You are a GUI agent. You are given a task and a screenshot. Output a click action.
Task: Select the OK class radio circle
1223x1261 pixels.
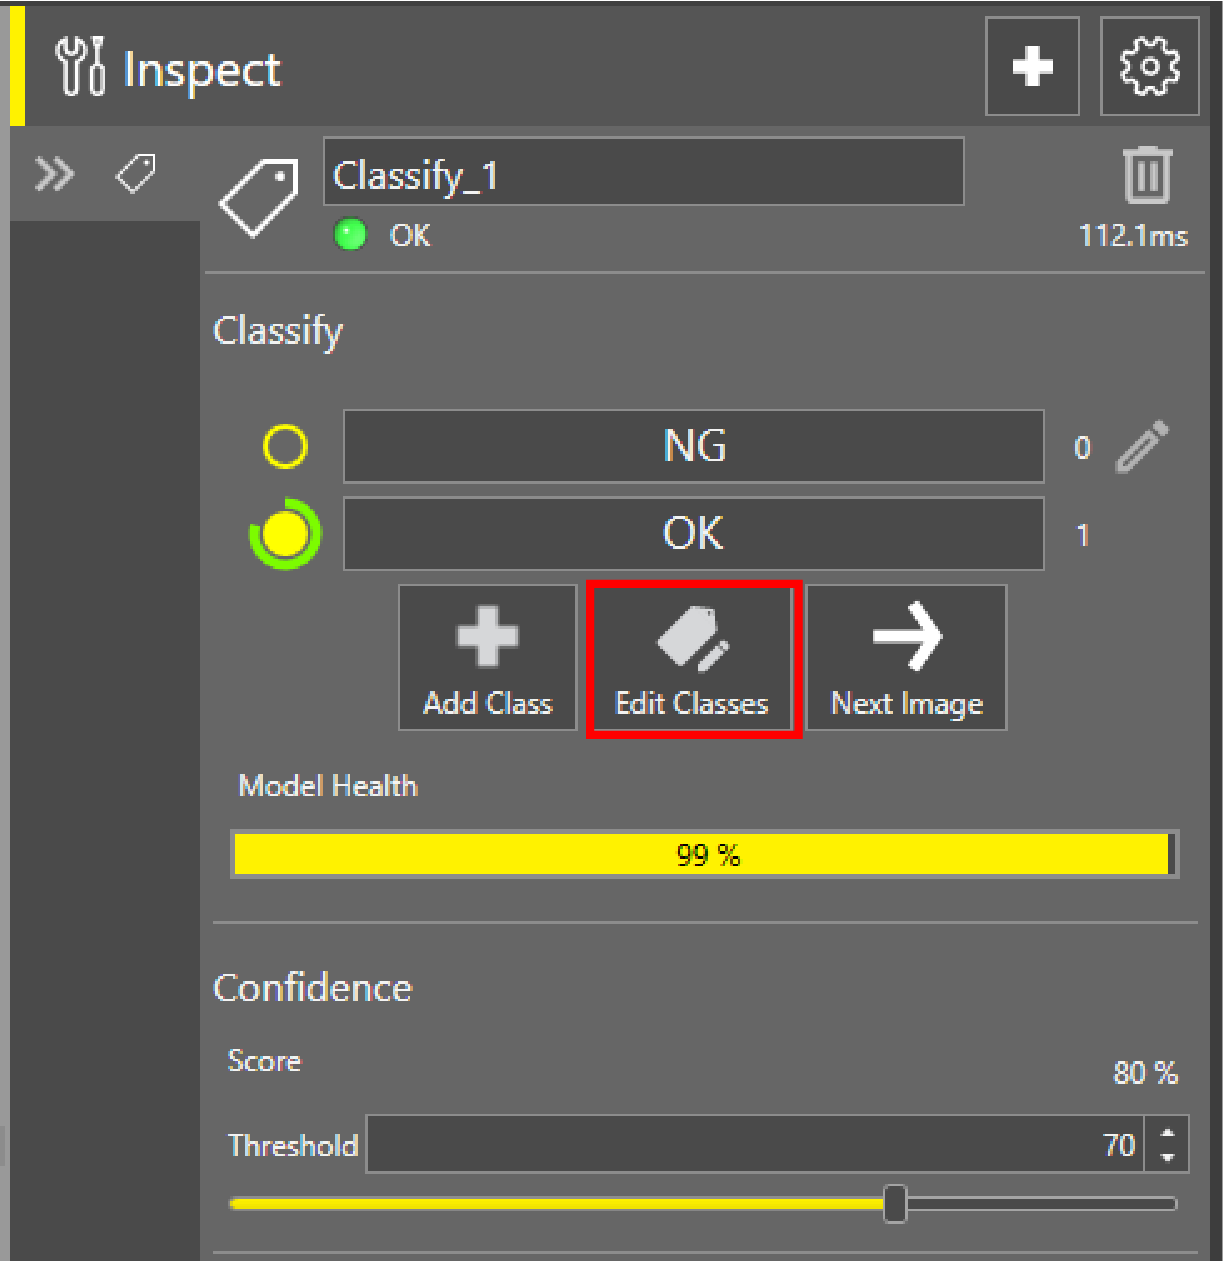pos(285,534)
